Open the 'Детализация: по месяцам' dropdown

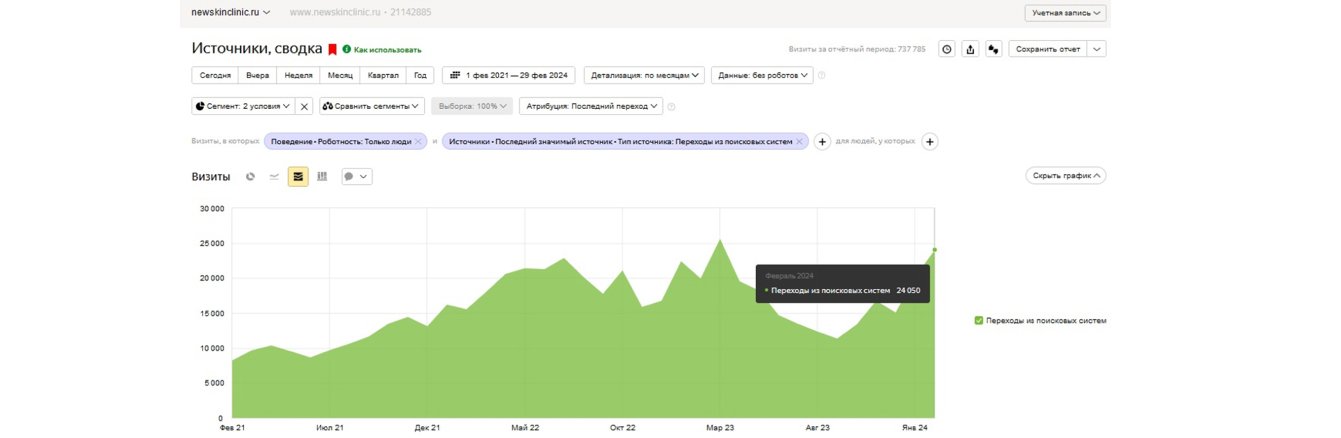(x=645, y=75)
